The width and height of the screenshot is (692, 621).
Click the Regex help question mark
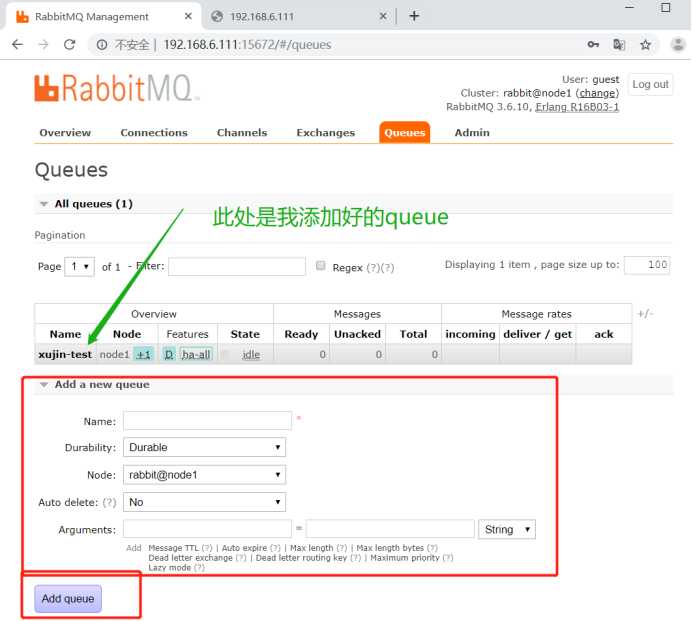coord(373,268)
